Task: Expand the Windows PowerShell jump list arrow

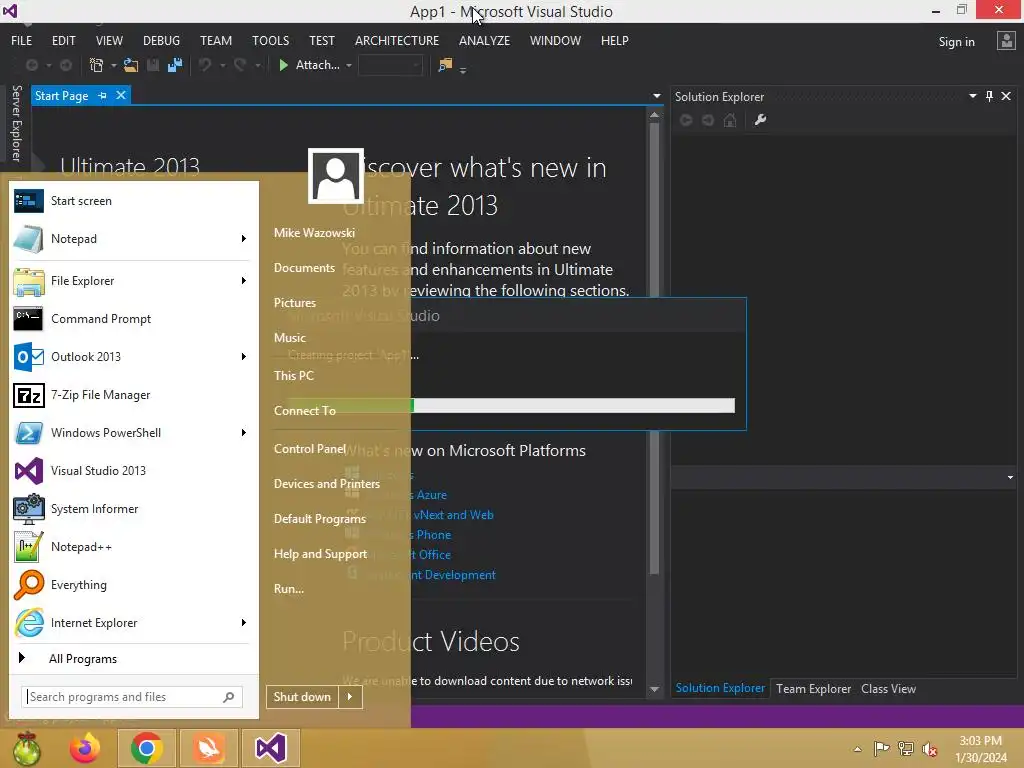Action: click(x=244, y=433)
